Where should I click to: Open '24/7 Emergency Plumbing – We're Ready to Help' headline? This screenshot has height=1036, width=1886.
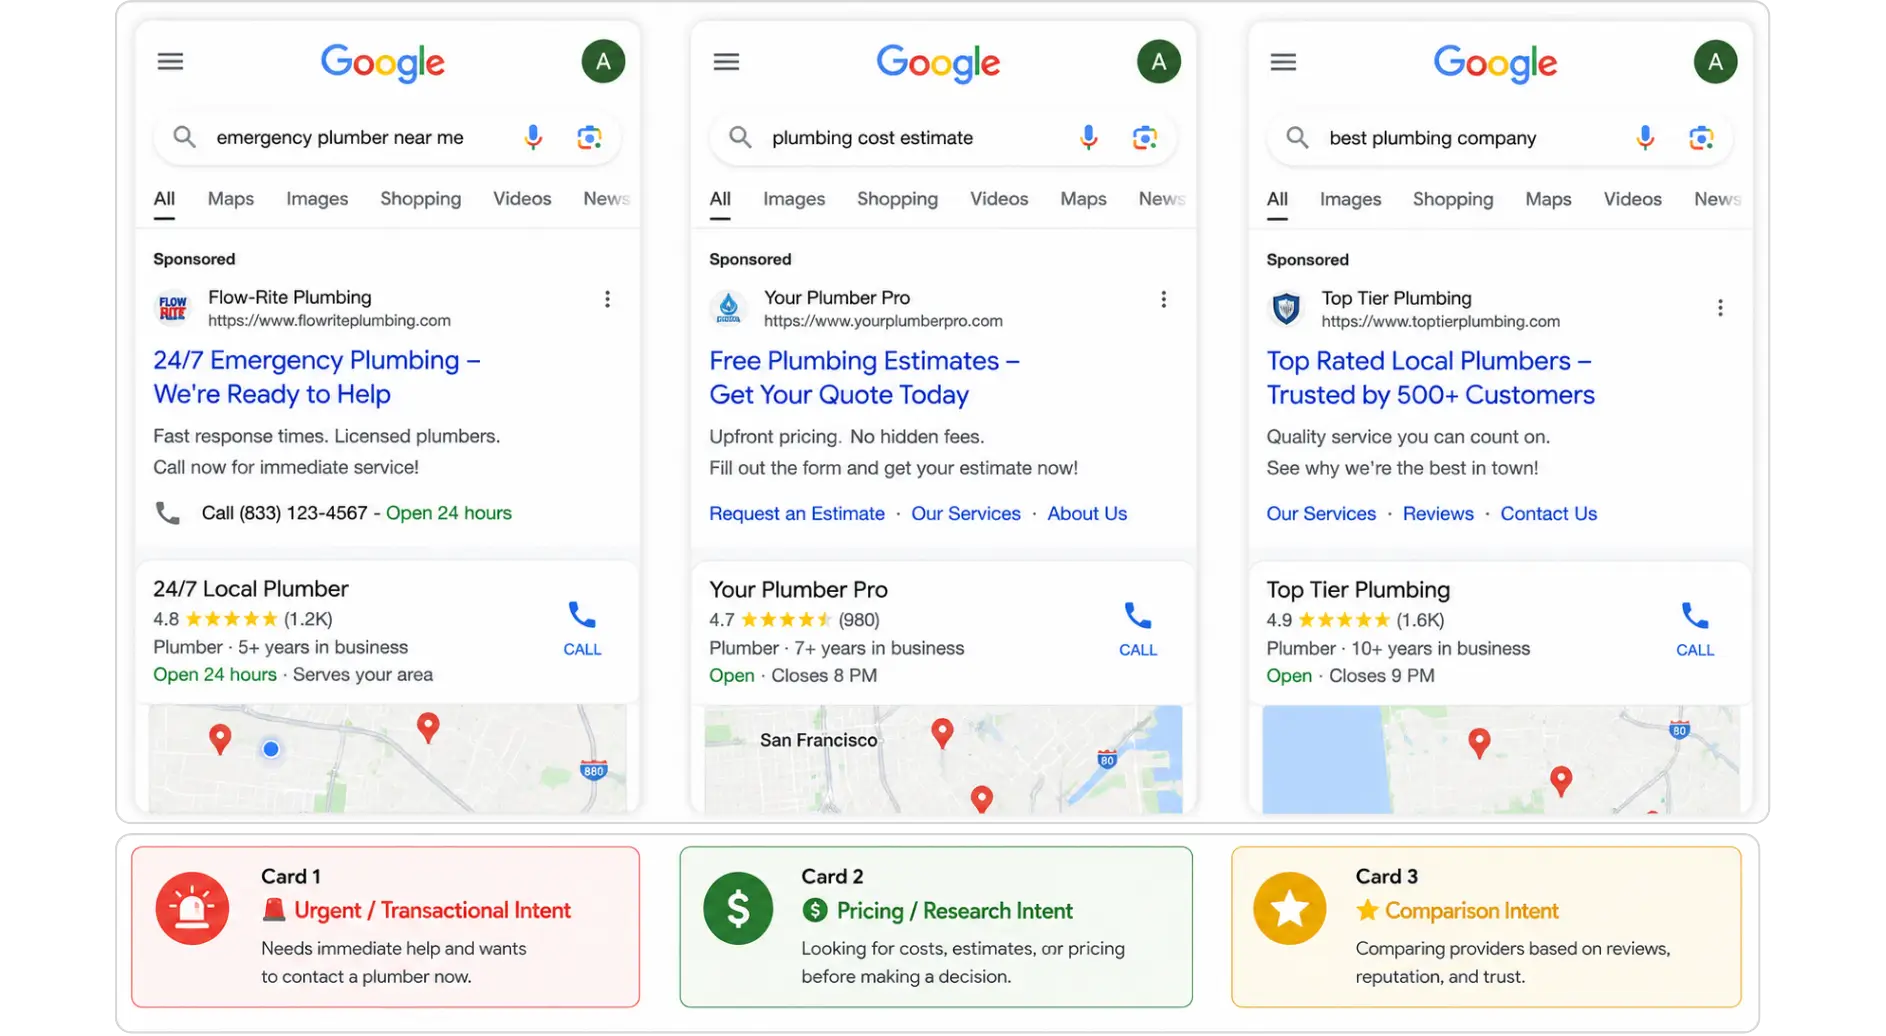point(317,376)
